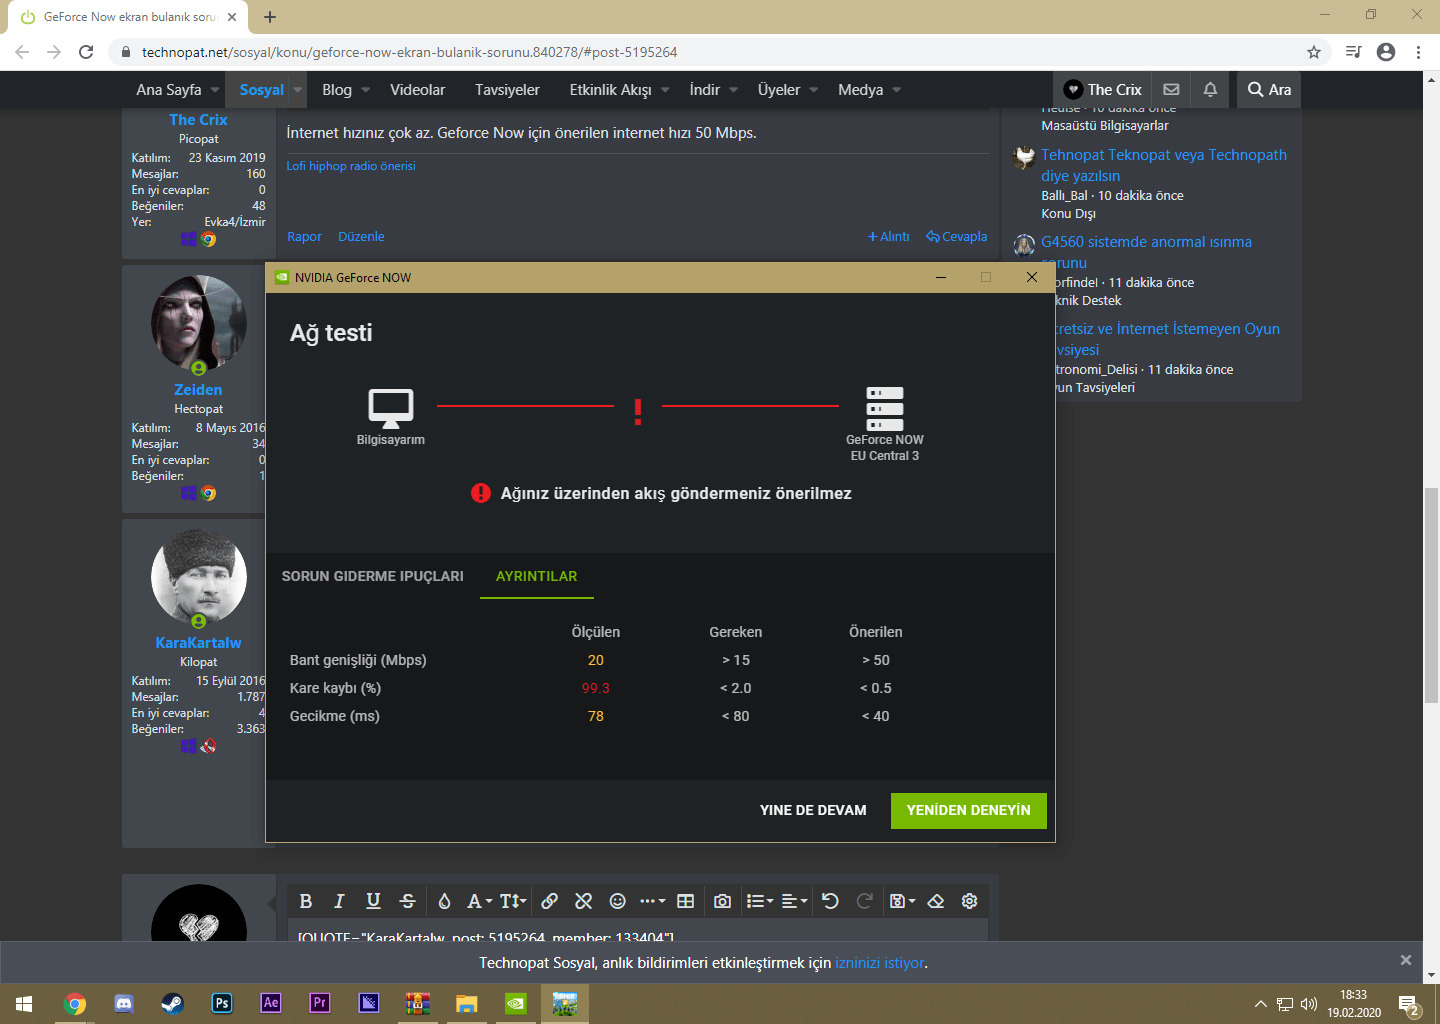Viewport: 1440px width, 1024px height.
Task: Open the list options dropdown
Action: (760, 901)
